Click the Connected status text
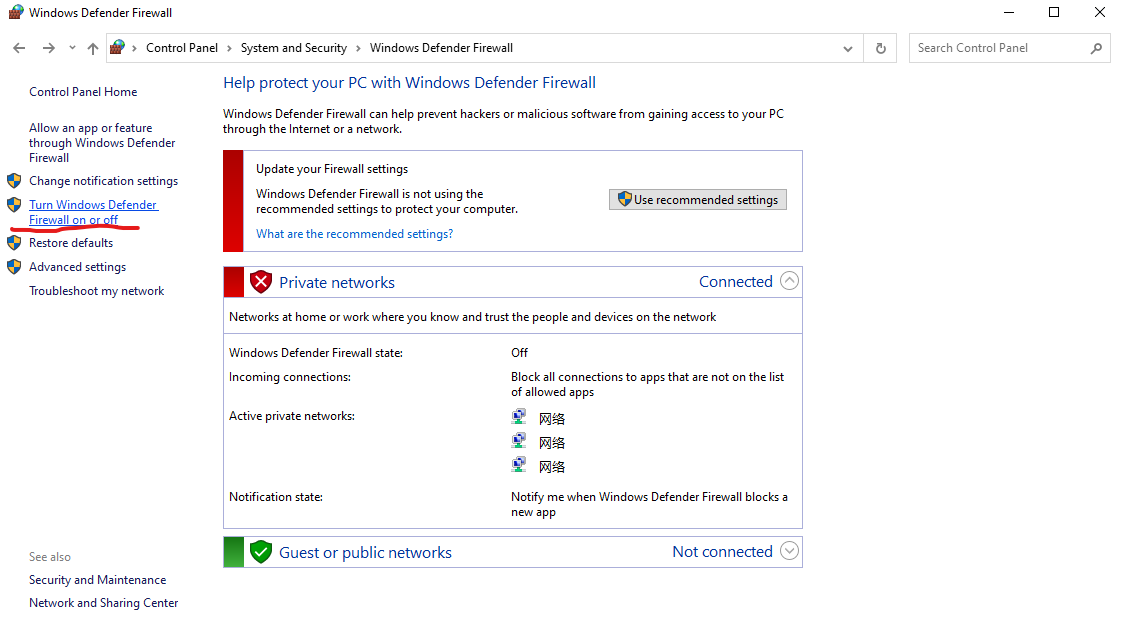The image size is (1122, 626). (x=736, y=282)
